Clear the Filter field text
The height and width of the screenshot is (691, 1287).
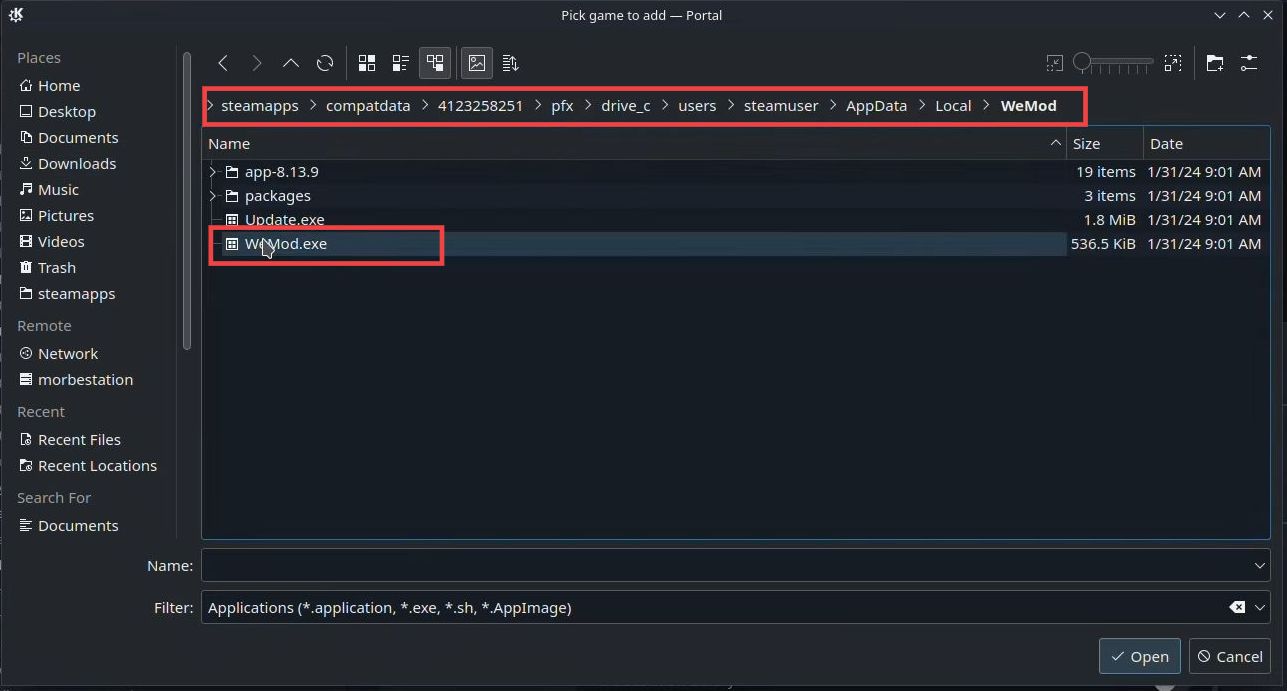point(1237,607)
